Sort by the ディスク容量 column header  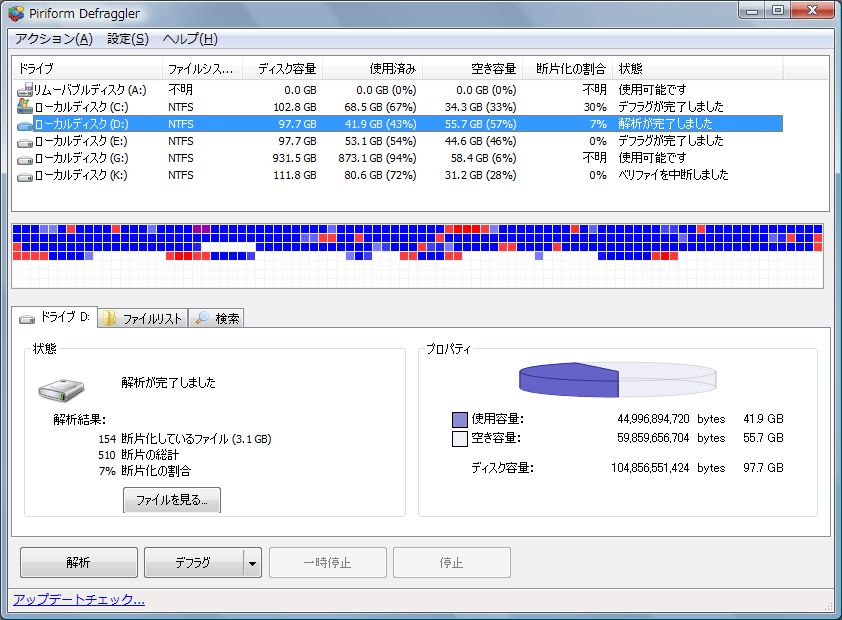(x=282, y=69)
